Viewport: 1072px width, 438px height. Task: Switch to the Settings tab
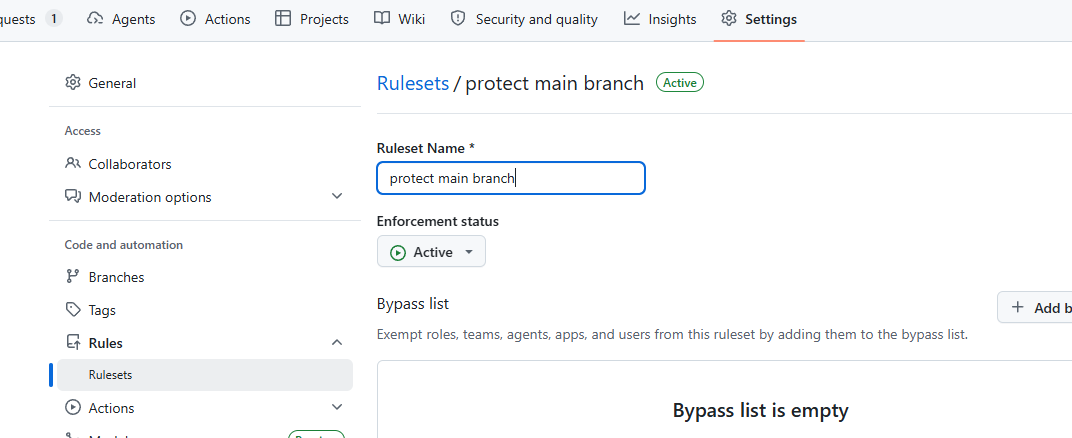759,19
